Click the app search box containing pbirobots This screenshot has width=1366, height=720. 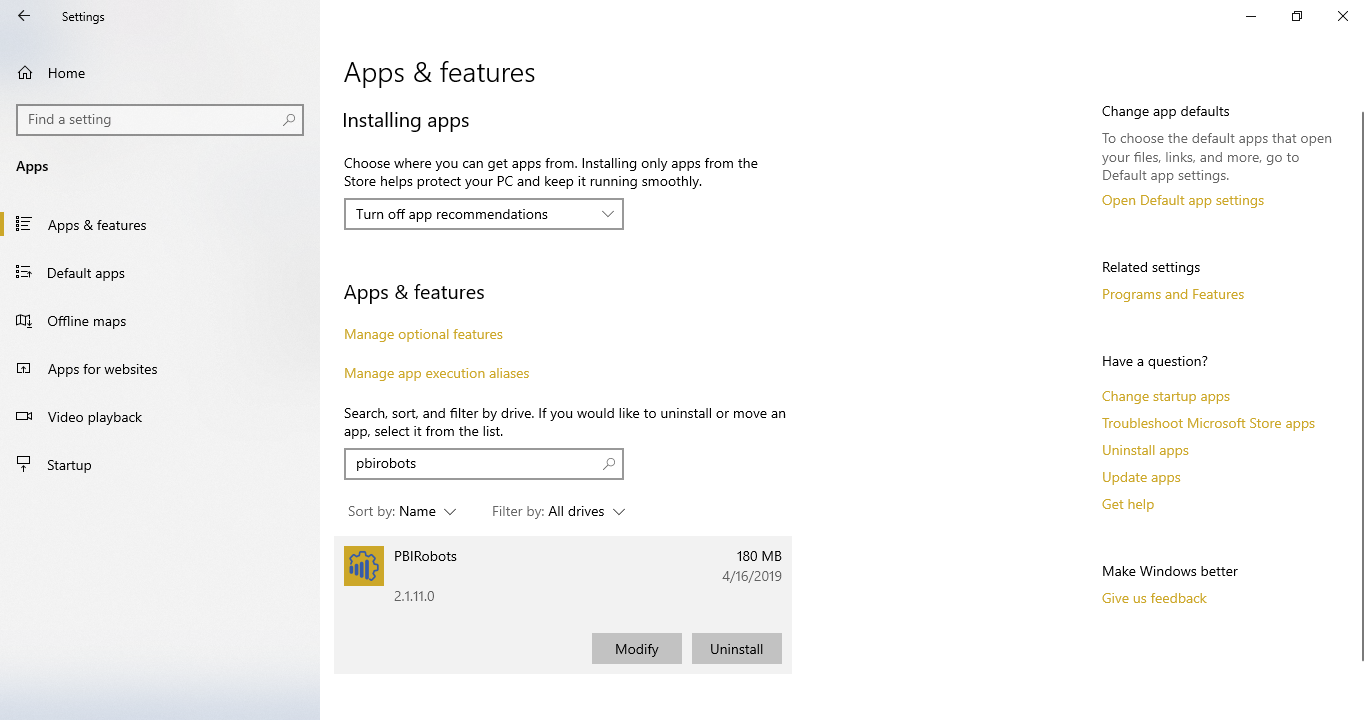tap(484, 464)
